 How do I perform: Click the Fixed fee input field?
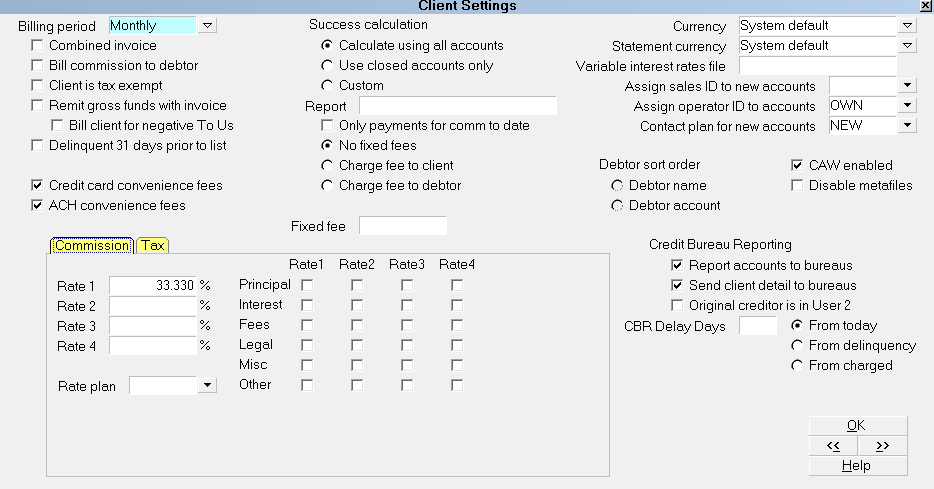[x=403, y=226]
